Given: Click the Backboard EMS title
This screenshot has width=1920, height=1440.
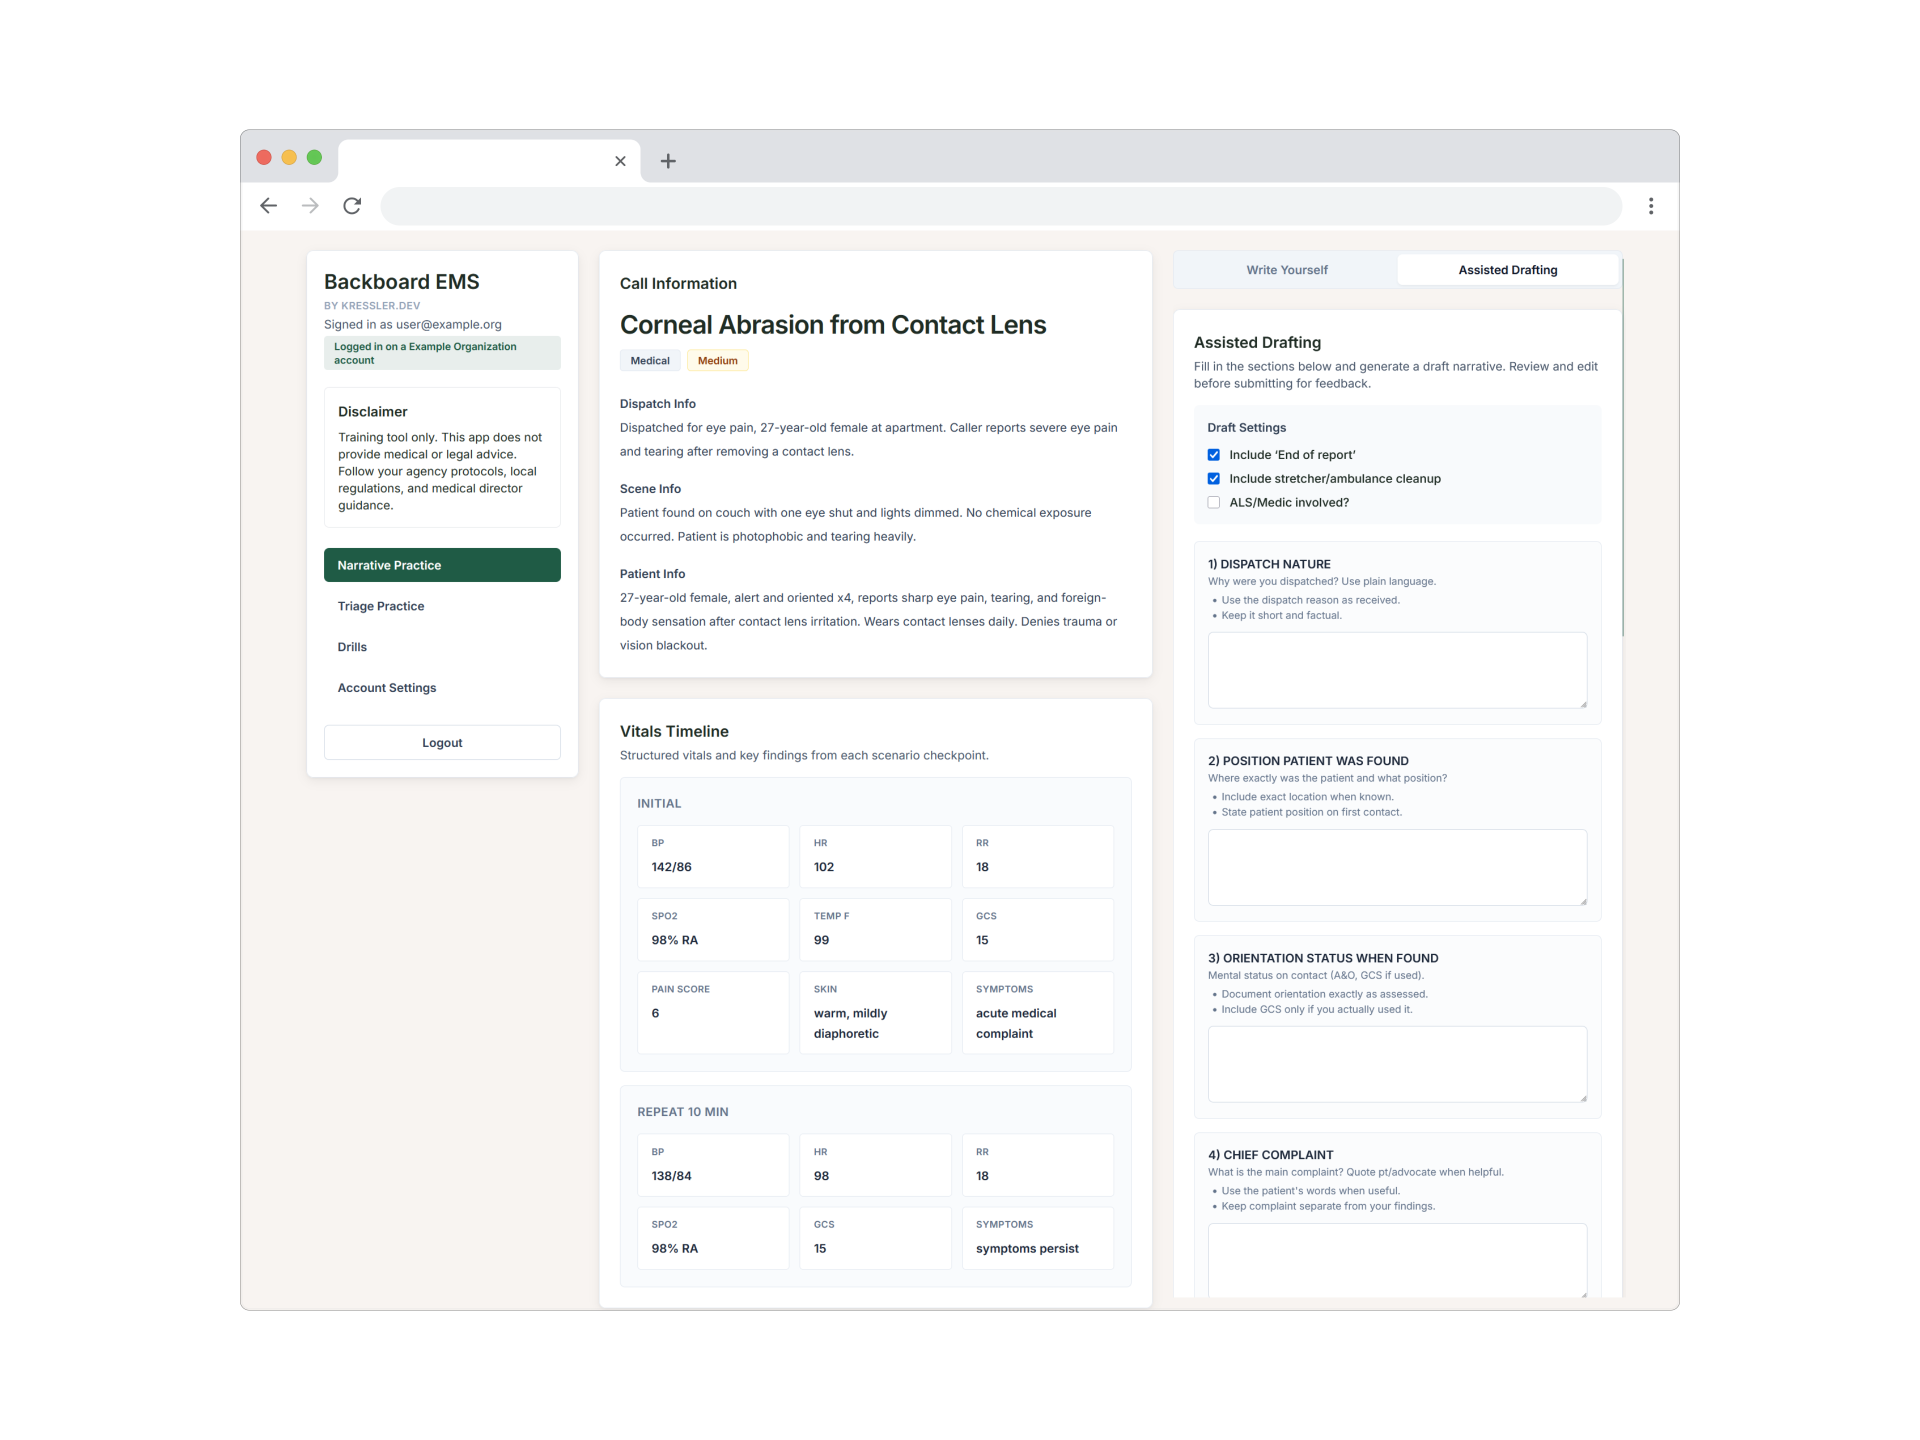Looking at the screenshot, I should coord(402,282).
